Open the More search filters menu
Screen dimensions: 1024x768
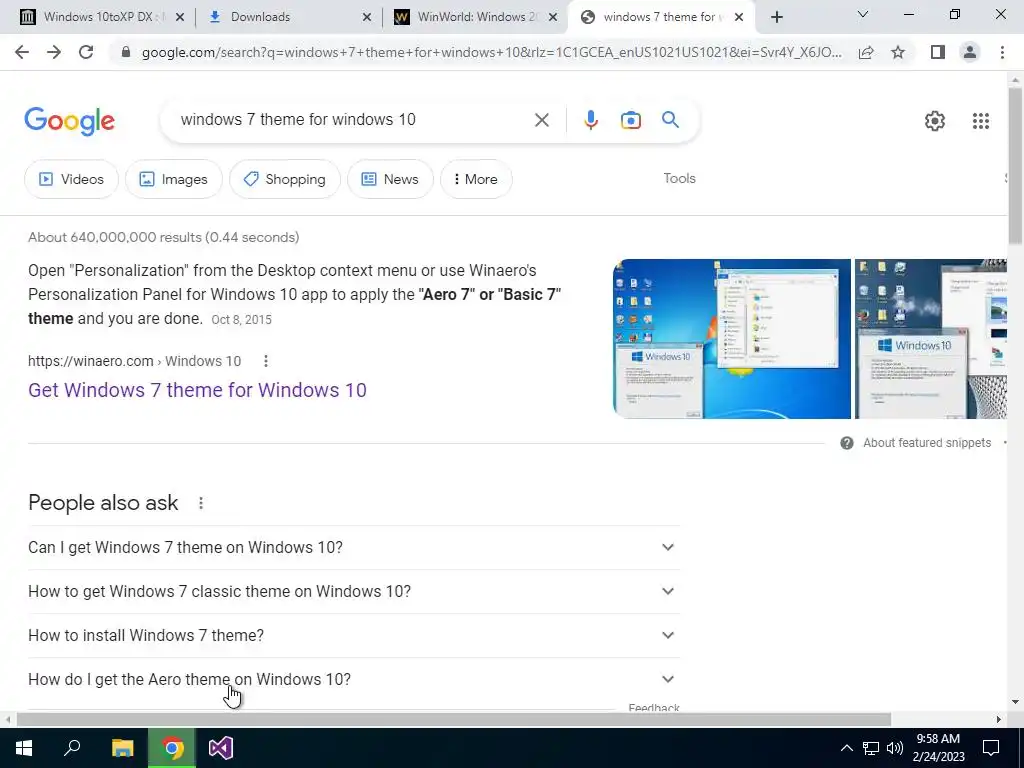[476, 179]
